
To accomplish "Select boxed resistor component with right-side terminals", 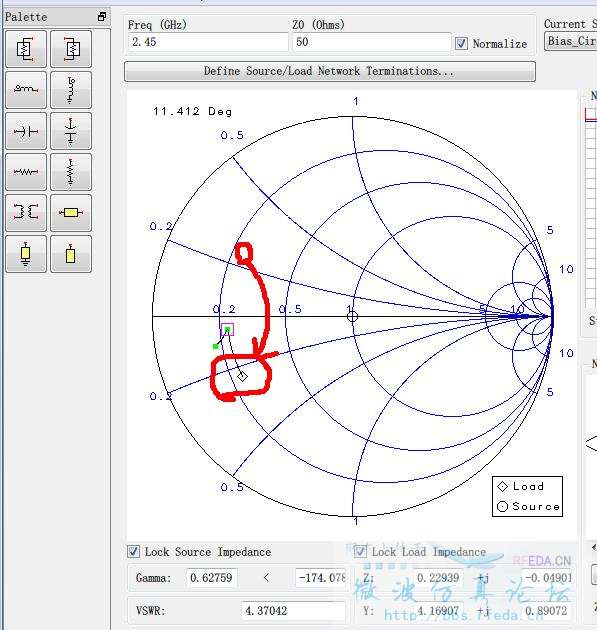I will click(26, 49).
